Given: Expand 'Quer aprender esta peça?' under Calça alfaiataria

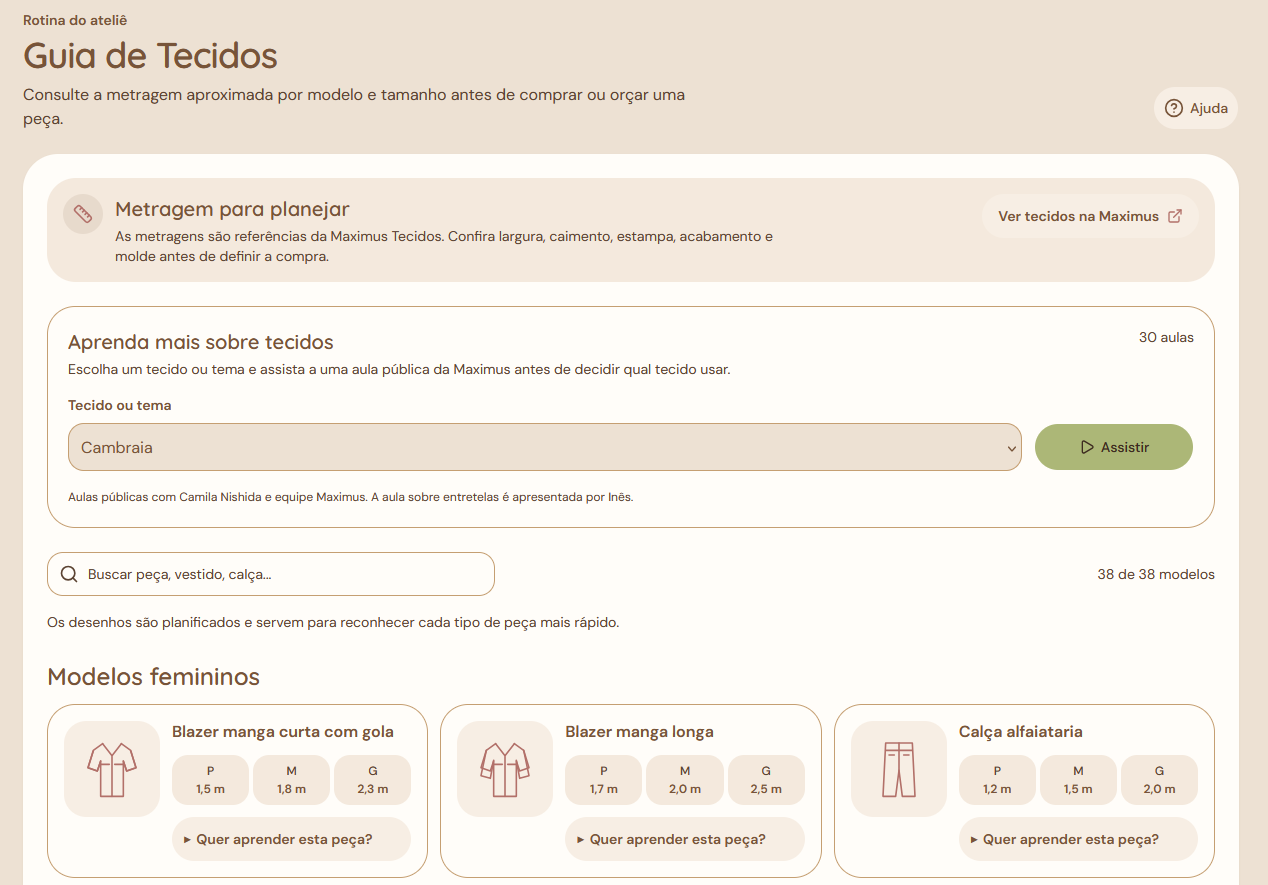Looking at the screenshot, I should pyautogui.click(x=1078, y=839).
